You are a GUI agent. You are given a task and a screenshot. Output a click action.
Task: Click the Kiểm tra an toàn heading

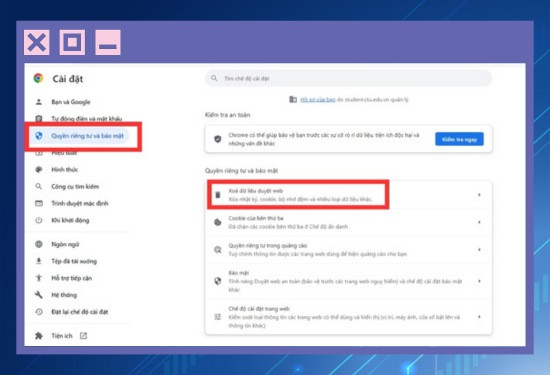227,115
